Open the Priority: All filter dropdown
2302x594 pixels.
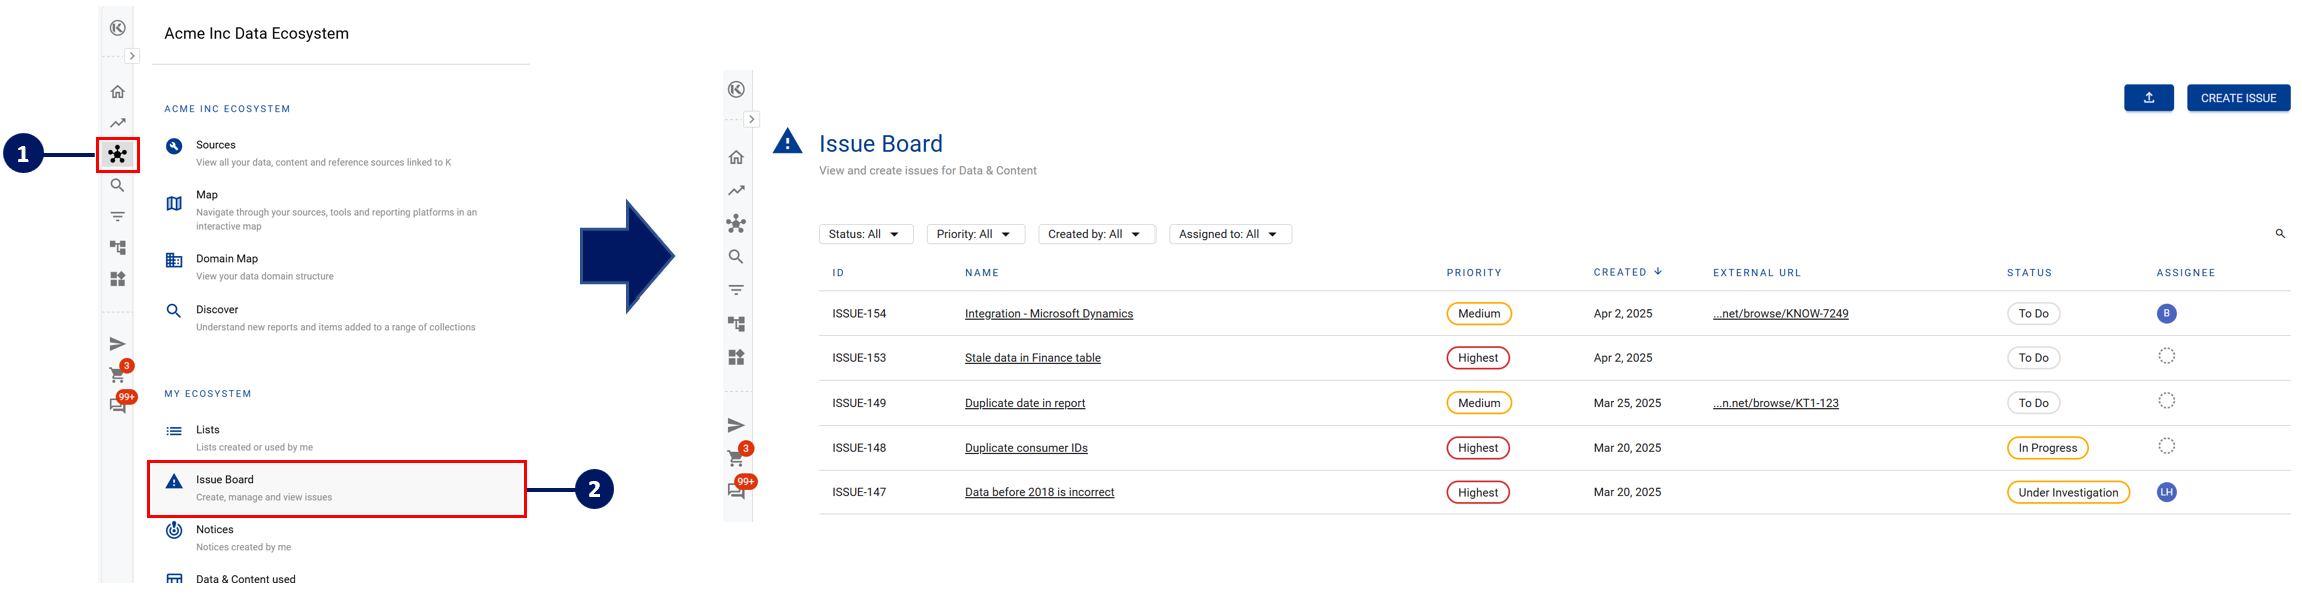(975, 234)
